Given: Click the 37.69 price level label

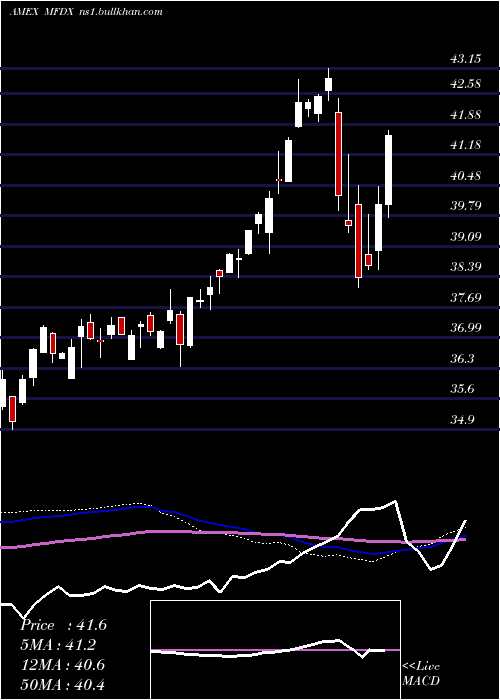Looking at the screenshot, I should (x=466, y=298).
